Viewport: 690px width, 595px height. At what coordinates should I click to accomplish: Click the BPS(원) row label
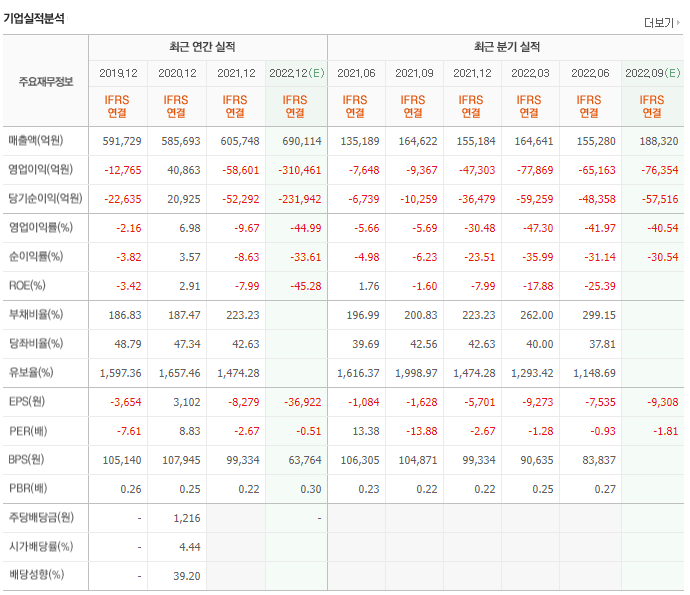click(x=26, y=459)
